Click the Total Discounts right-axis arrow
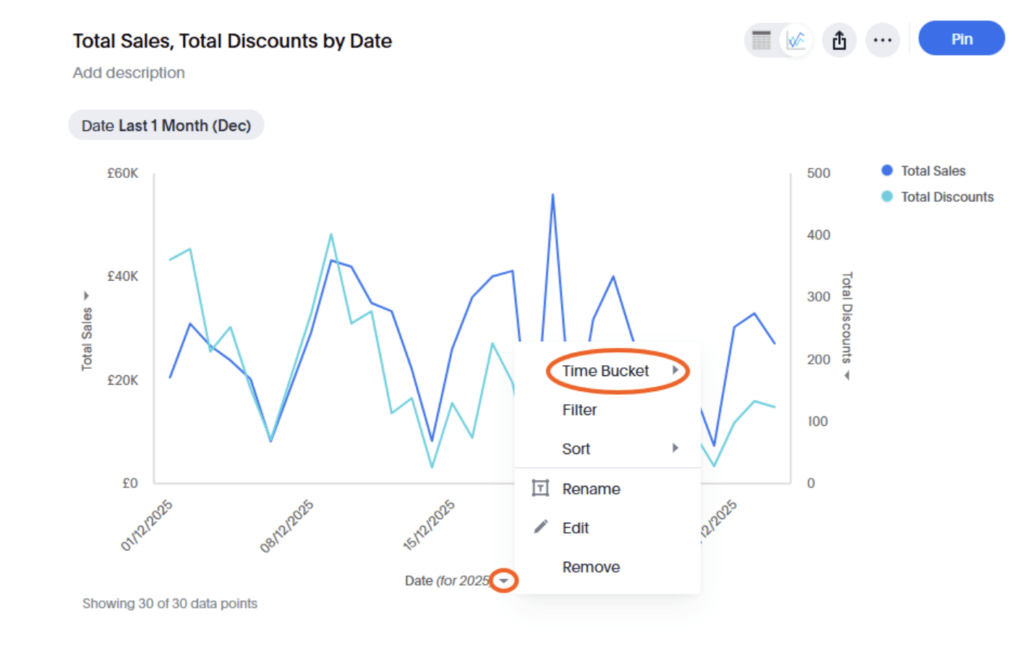The image size is (1024, 645). pos(846,376)
